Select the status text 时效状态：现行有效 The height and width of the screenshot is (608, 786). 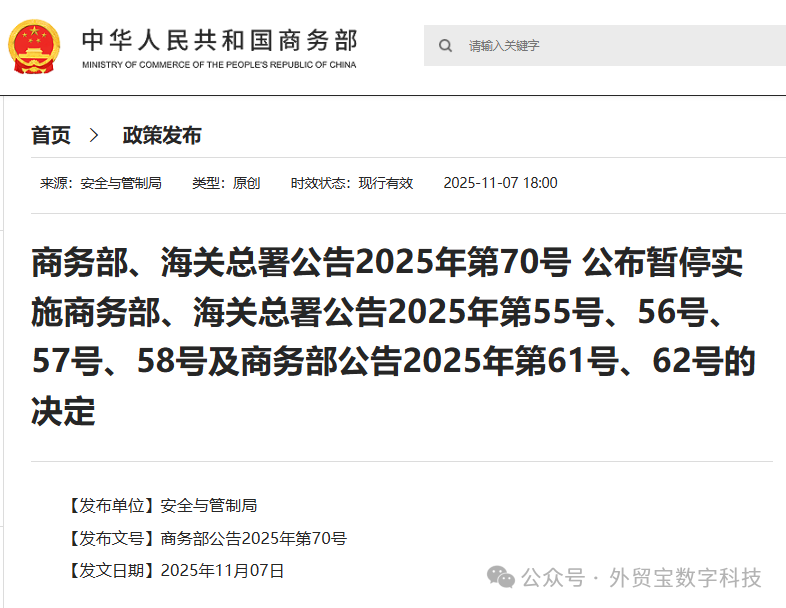(352, 183)
